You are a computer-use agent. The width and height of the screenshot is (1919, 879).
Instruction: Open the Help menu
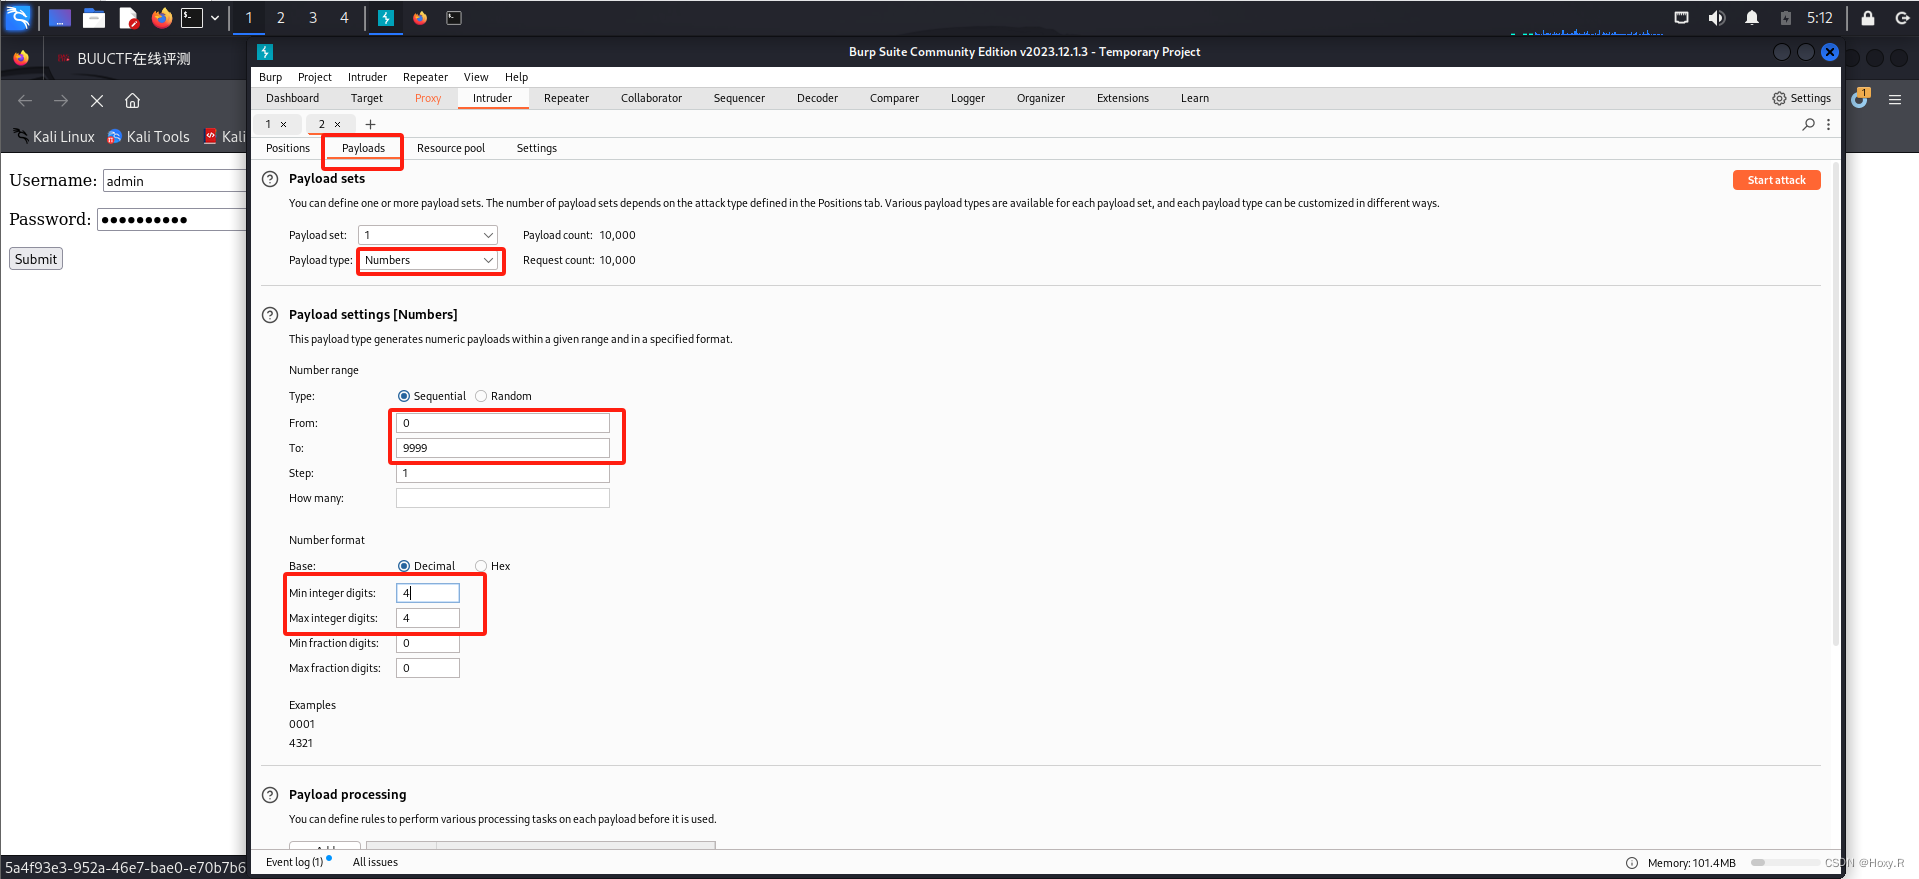tap(516, 77)
